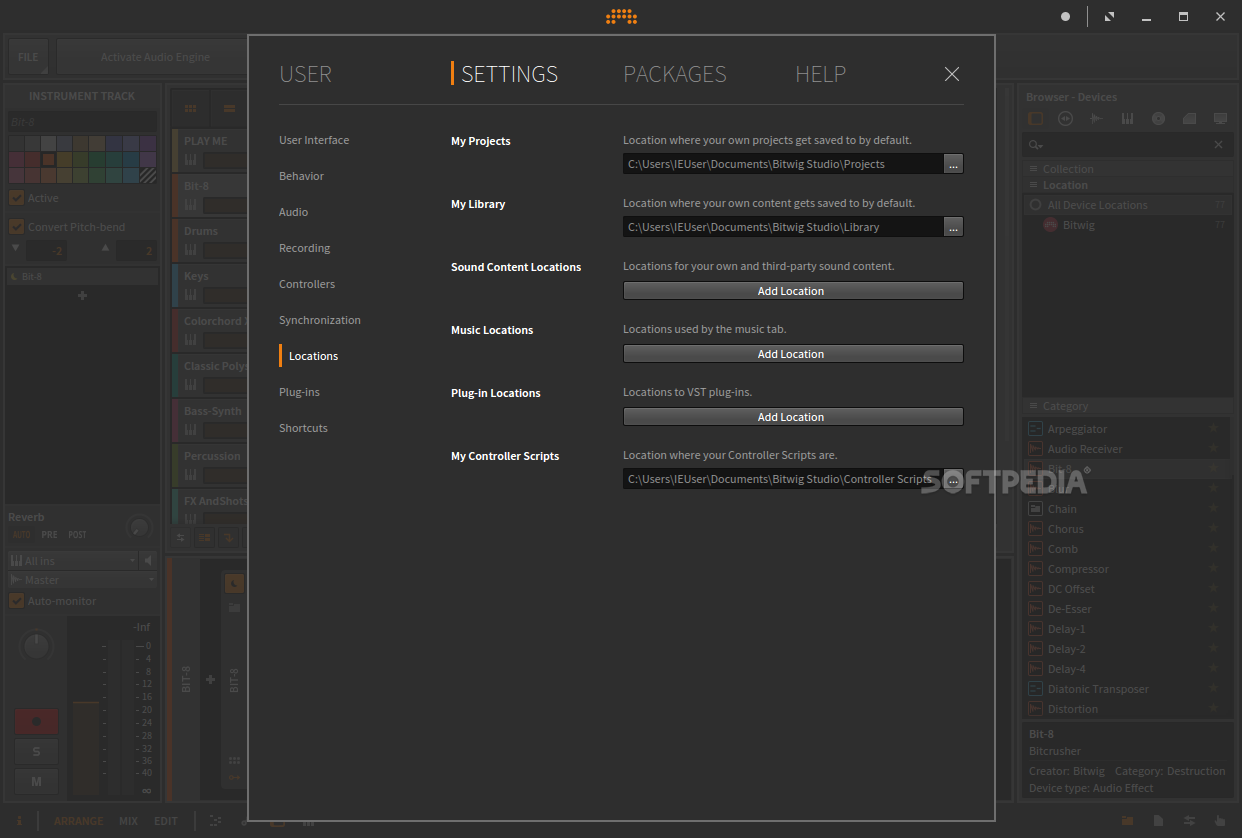Favorite the Arpeggiator device star
This screenshot has height=838, width=1242.
tap(1213, 429)
